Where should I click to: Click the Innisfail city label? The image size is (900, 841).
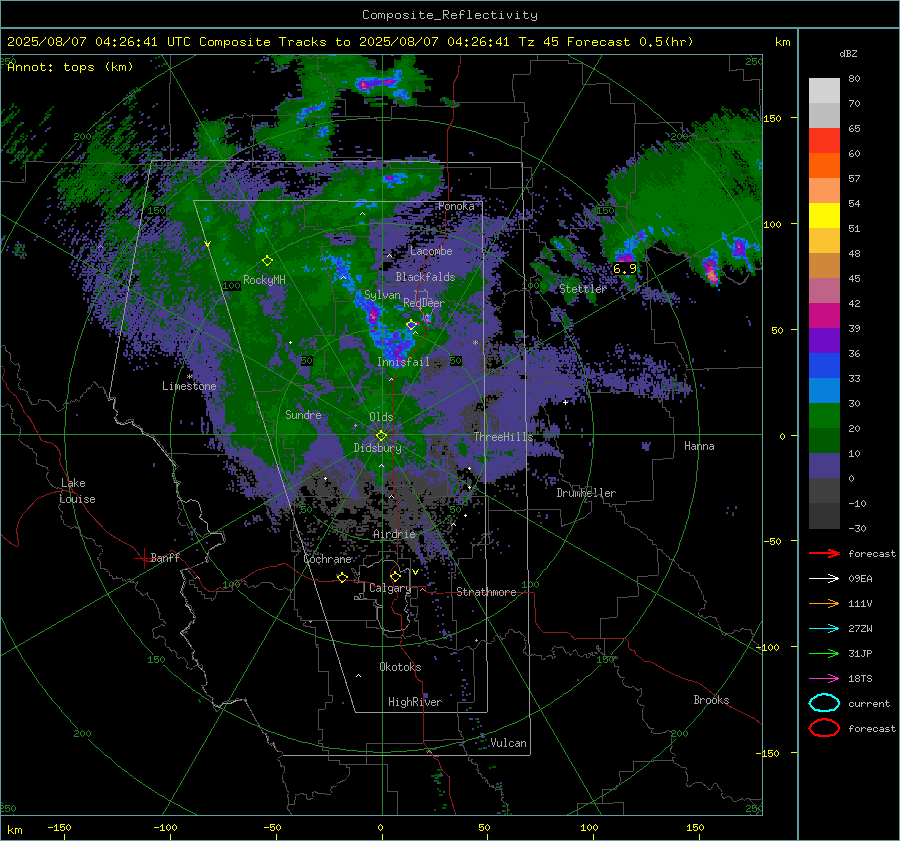403,362
